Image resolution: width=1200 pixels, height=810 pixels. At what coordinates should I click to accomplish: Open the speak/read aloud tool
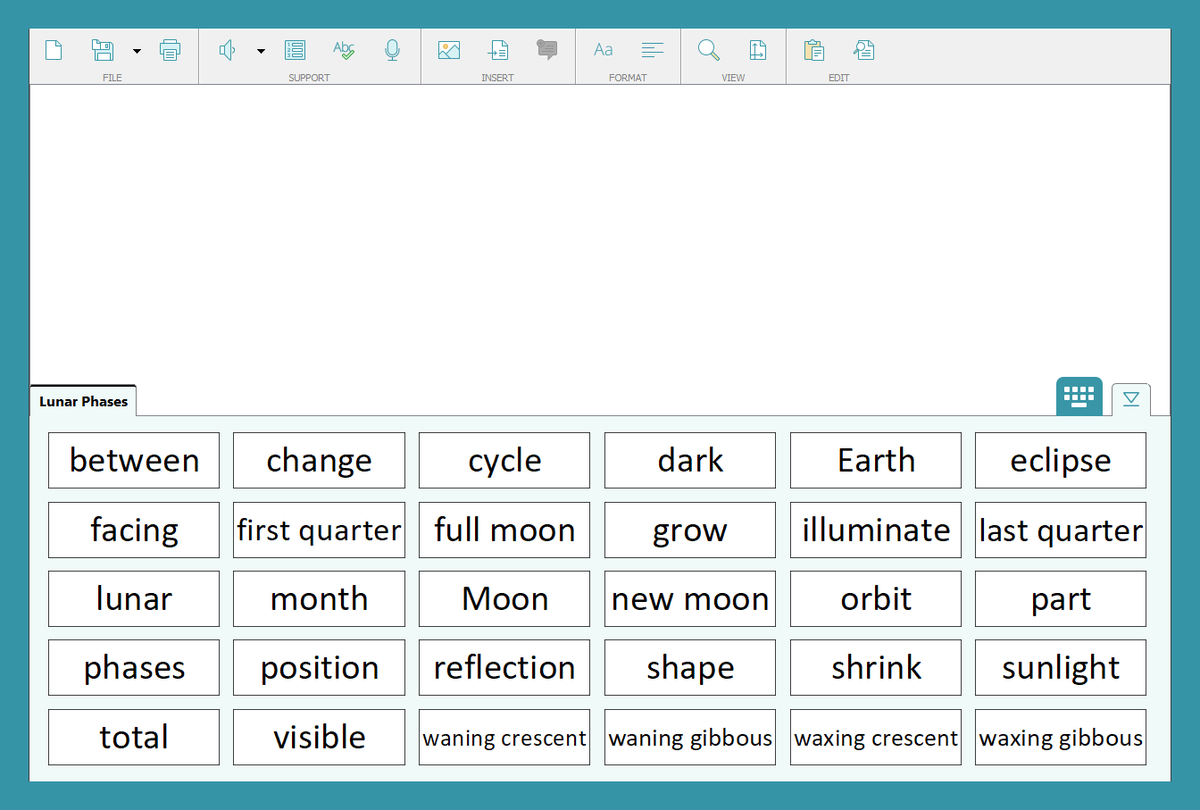tap(227, 49)
